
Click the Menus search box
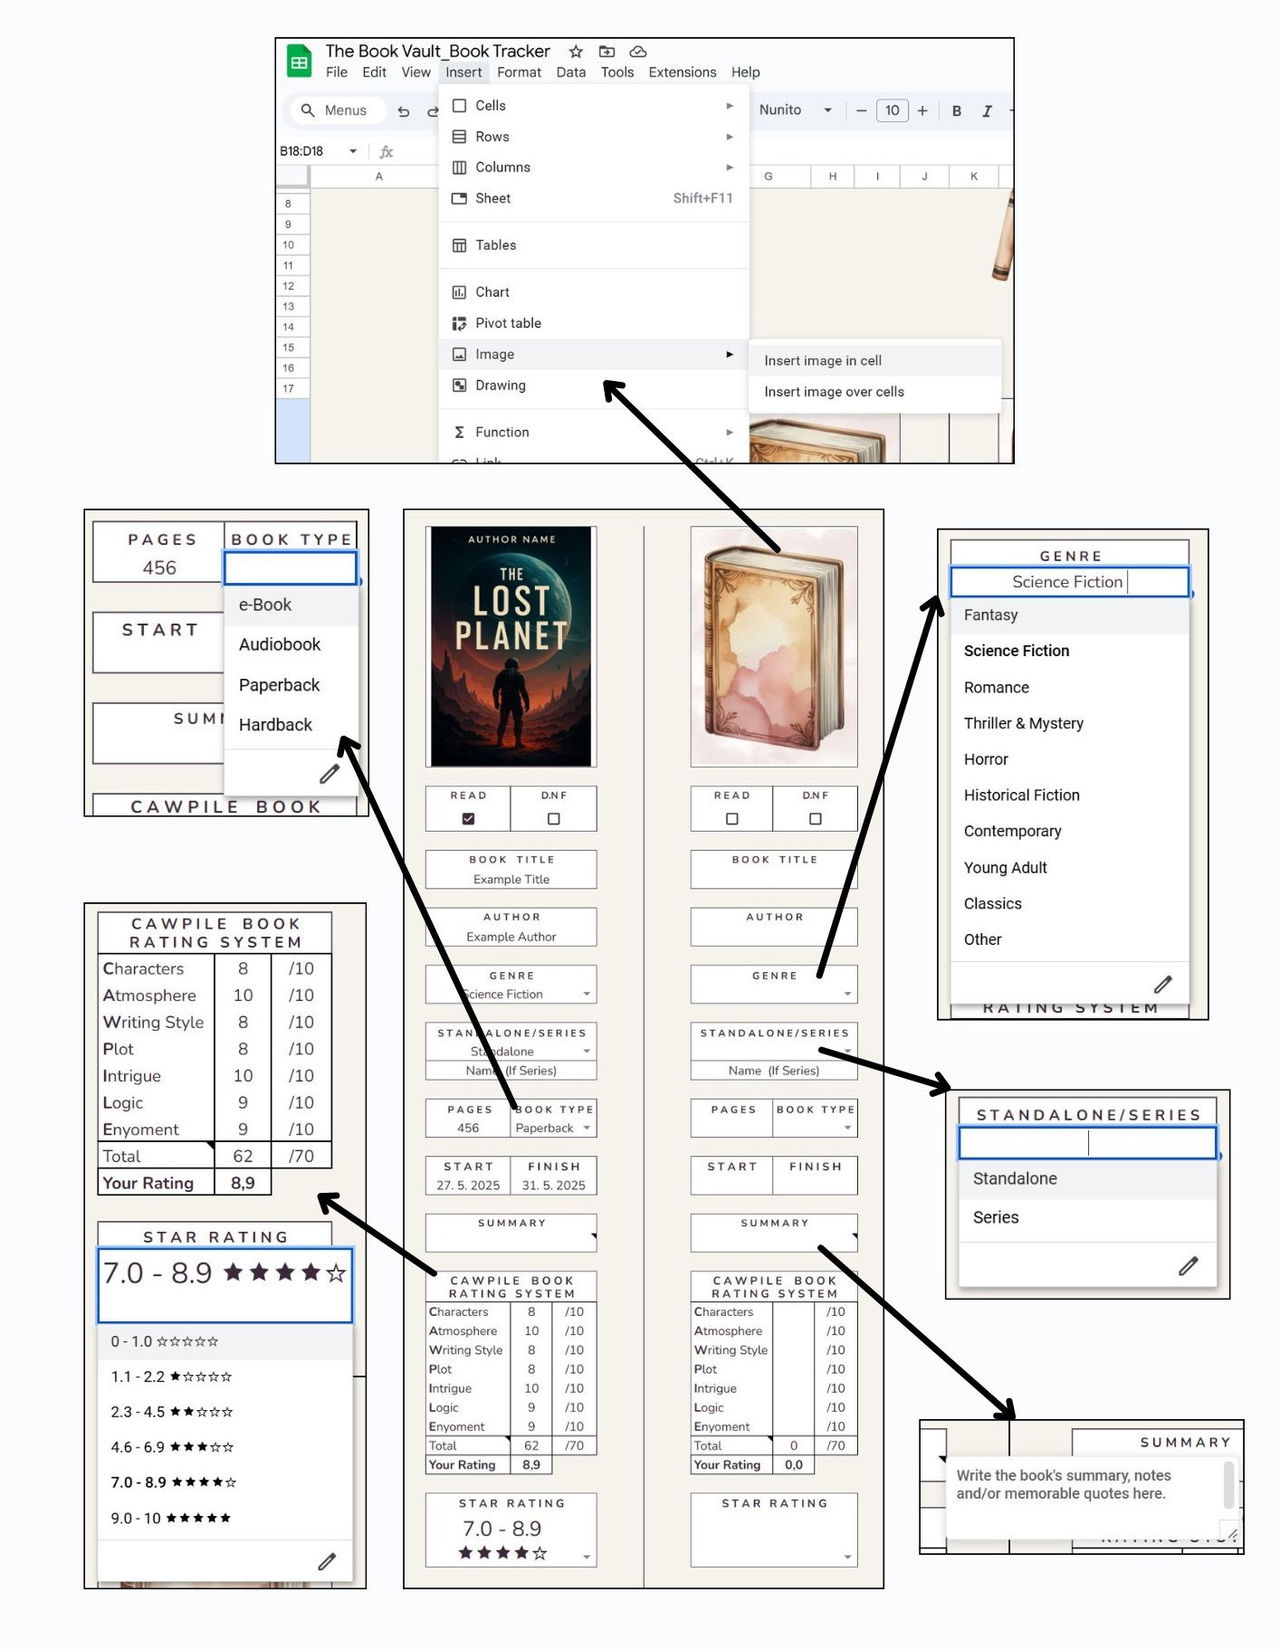point(338,110)
